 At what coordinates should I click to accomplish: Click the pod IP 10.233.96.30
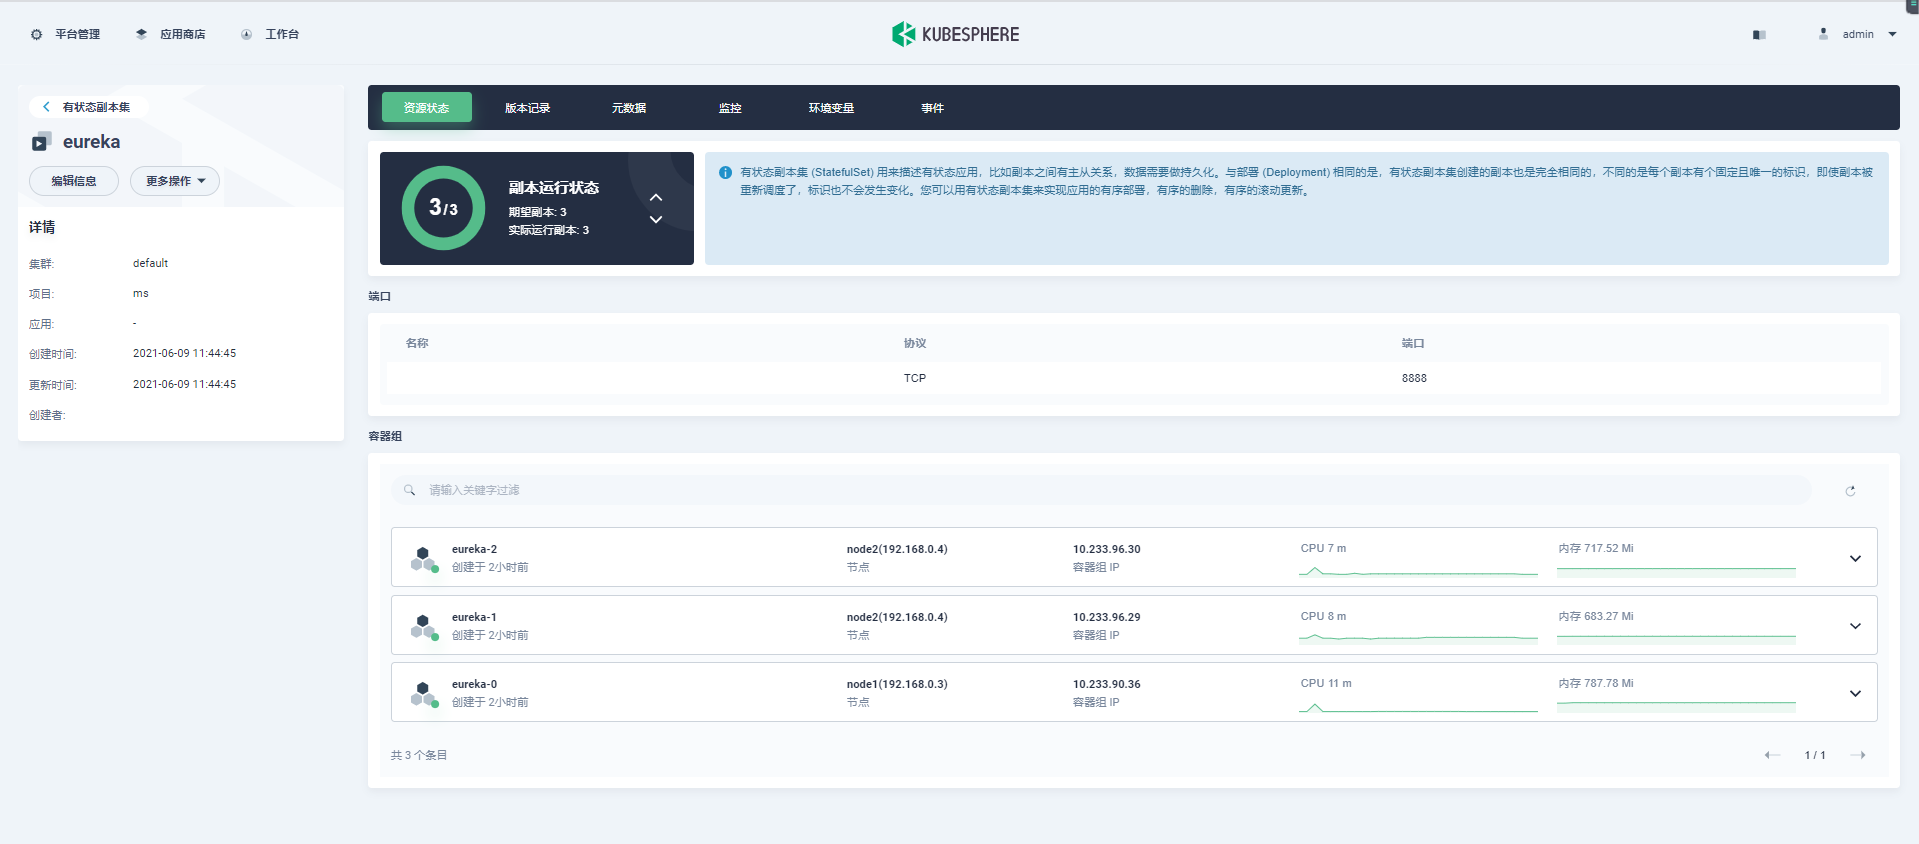[x=1106, y=549]
